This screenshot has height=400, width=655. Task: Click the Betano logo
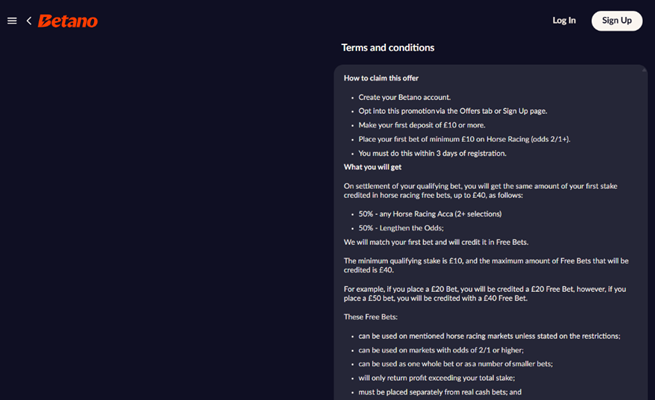(x=67, y=20)
